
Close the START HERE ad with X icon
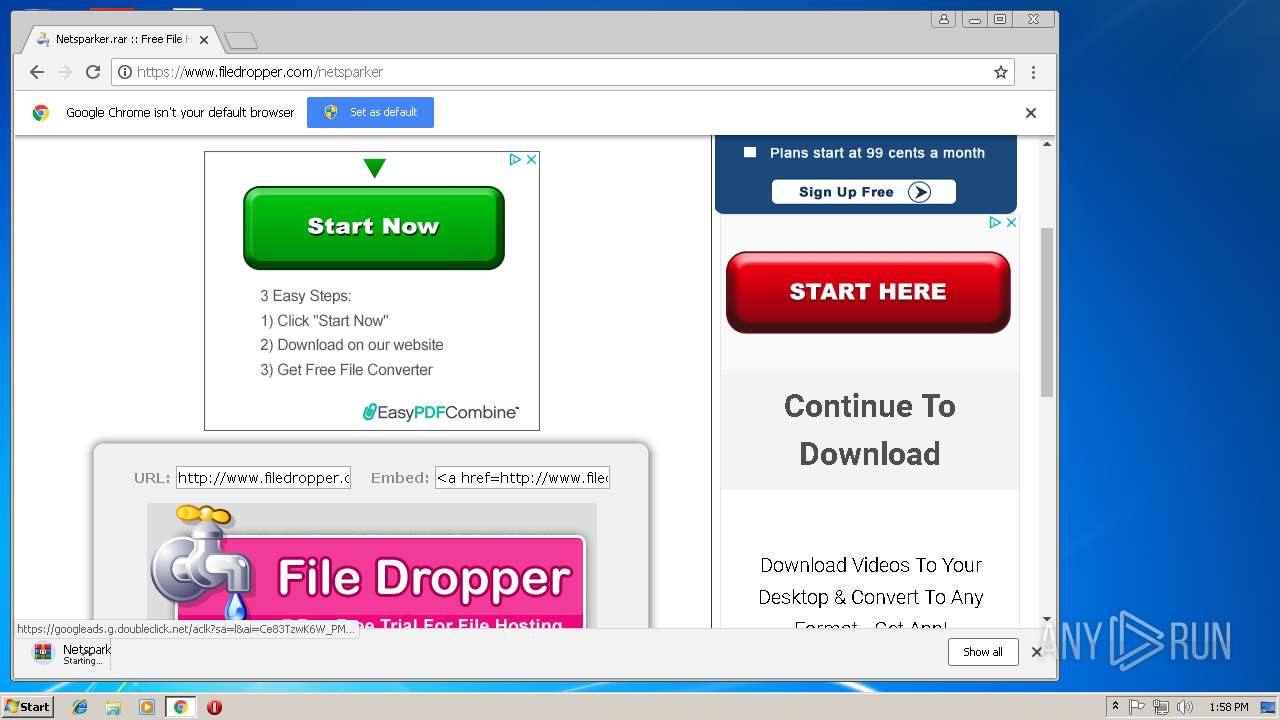pos(1011,222)
